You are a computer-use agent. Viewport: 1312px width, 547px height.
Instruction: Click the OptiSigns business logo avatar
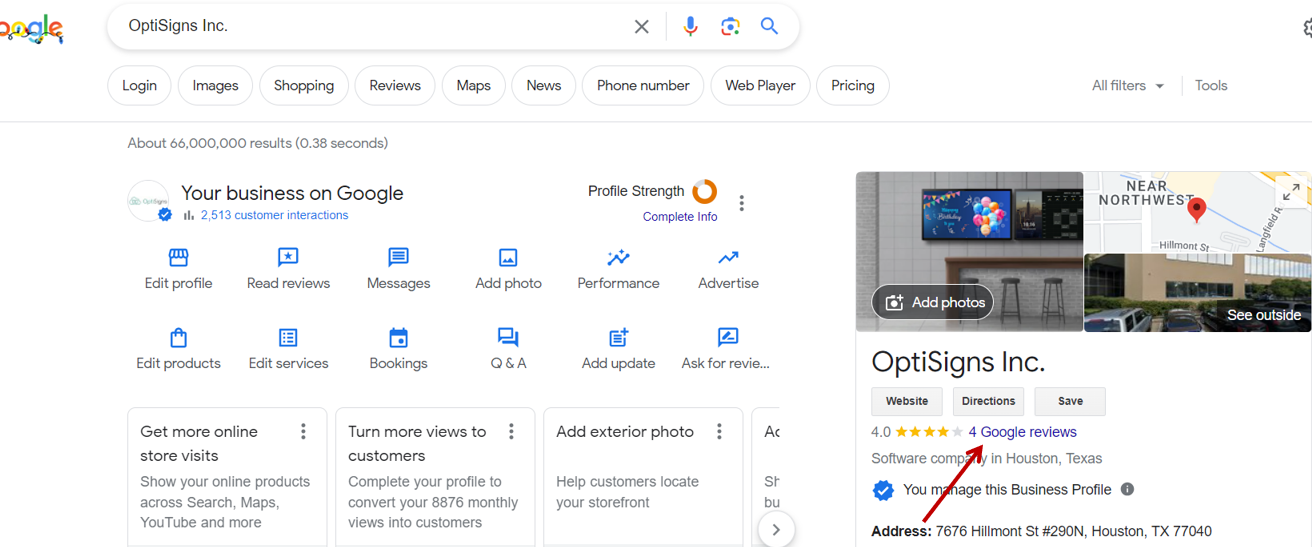coord(149,201)
